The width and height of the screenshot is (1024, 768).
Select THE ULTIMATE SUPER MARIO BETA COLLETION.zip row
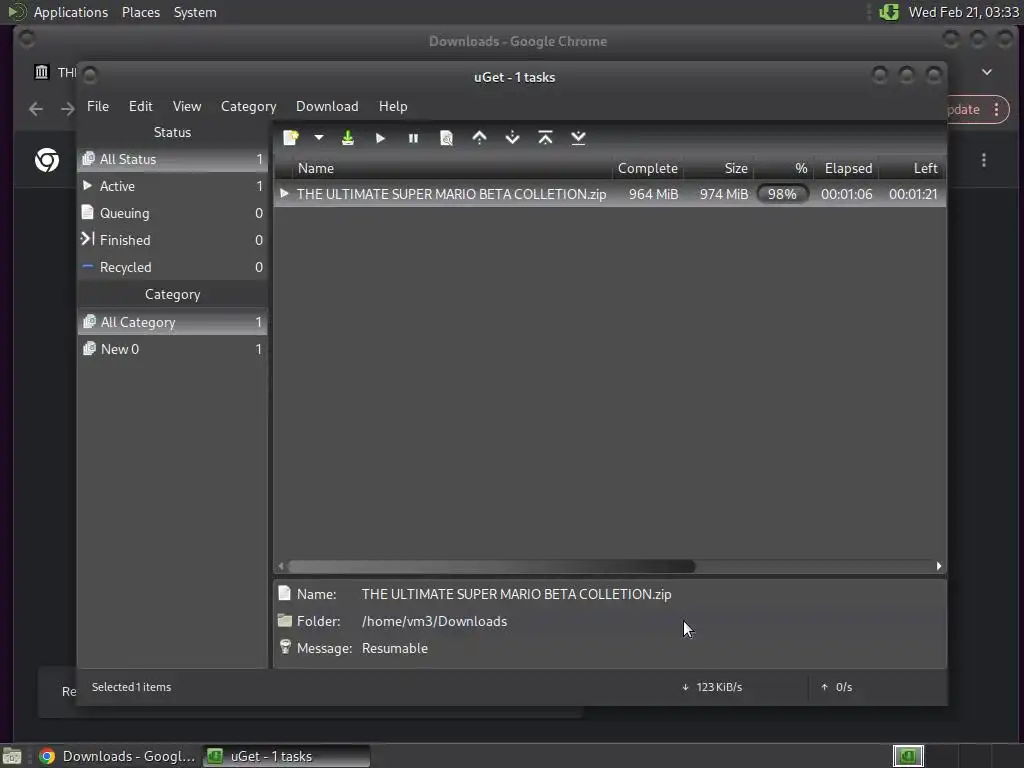(609, 194)
